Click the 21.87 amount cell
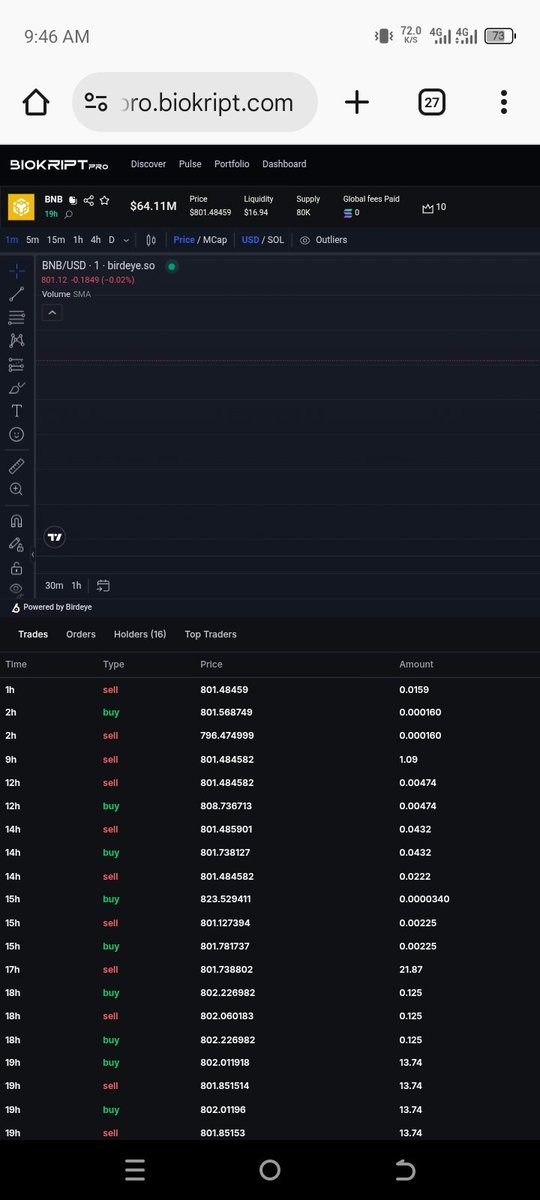 [x=410, y=969]
